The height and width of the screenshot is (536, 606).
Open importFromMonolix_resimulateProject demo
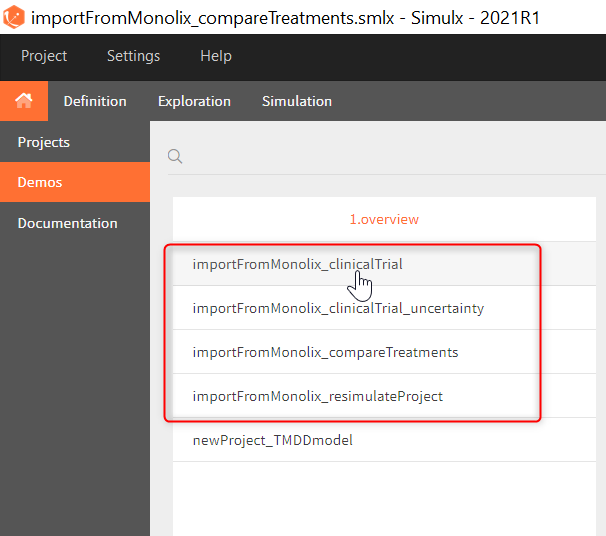(x=317, y=396)
